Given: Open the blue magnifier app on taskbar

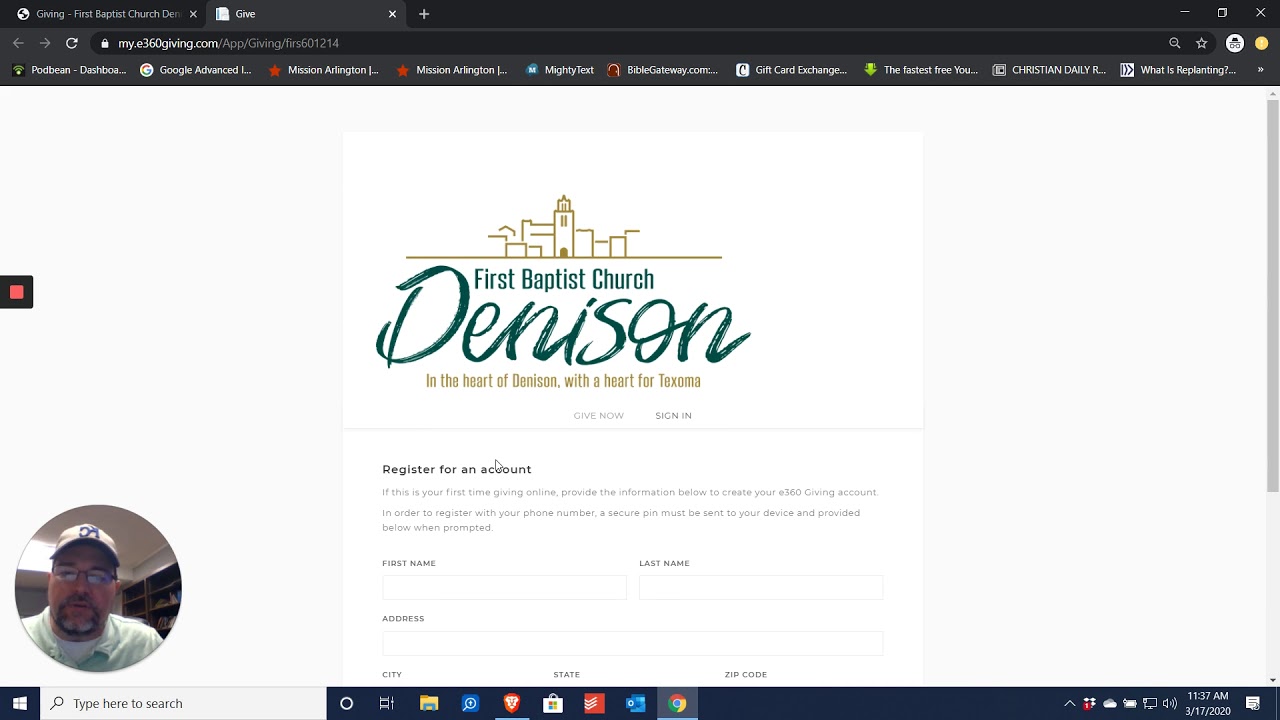Looking at the screenshot, I should [470, 703].
